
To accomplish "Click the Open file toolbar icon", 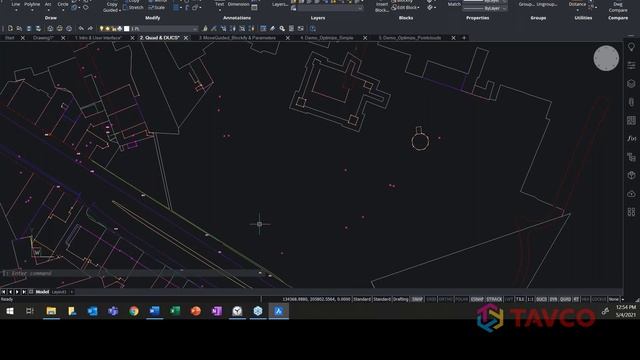I will pyautogui.click(x=19, y=29).
